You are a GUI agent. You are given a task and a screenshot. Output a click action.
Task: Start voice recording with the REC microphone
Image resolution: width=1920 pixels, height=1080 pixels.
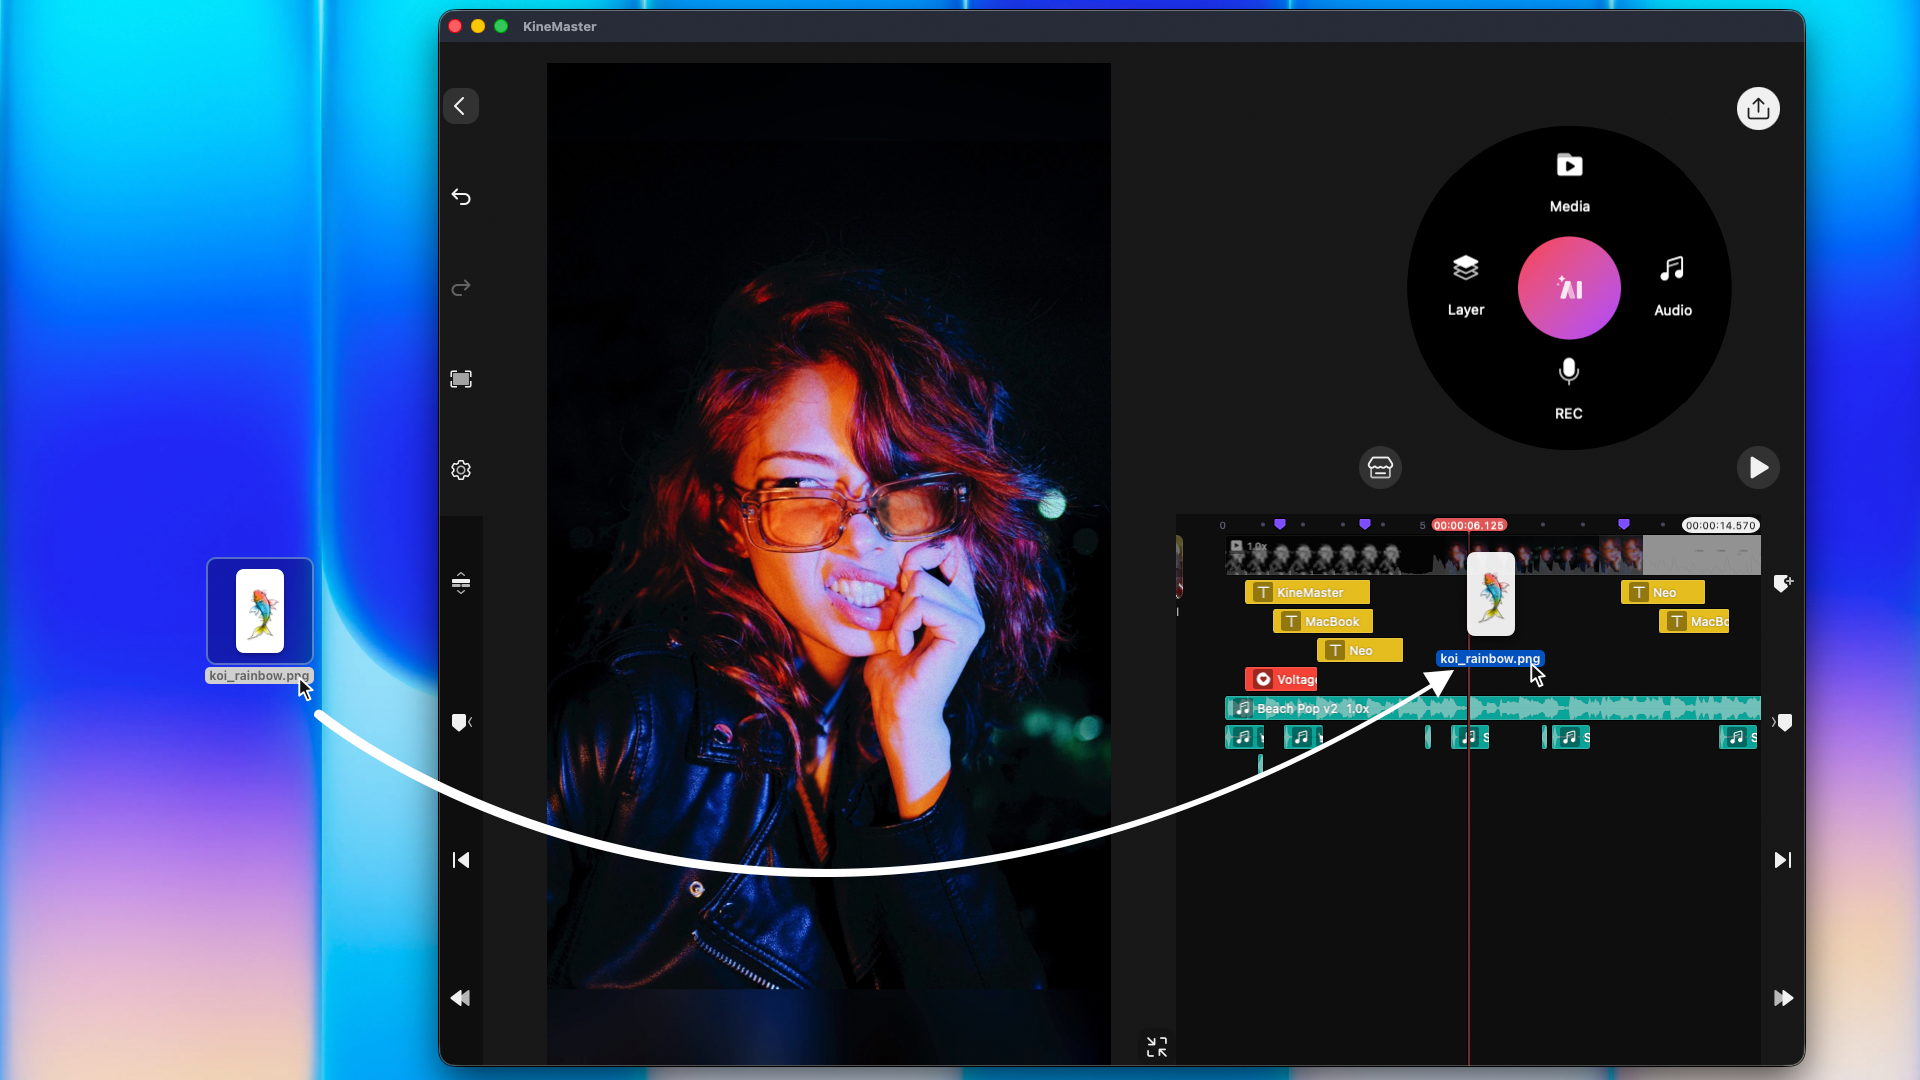click(x=1568, y=385)
